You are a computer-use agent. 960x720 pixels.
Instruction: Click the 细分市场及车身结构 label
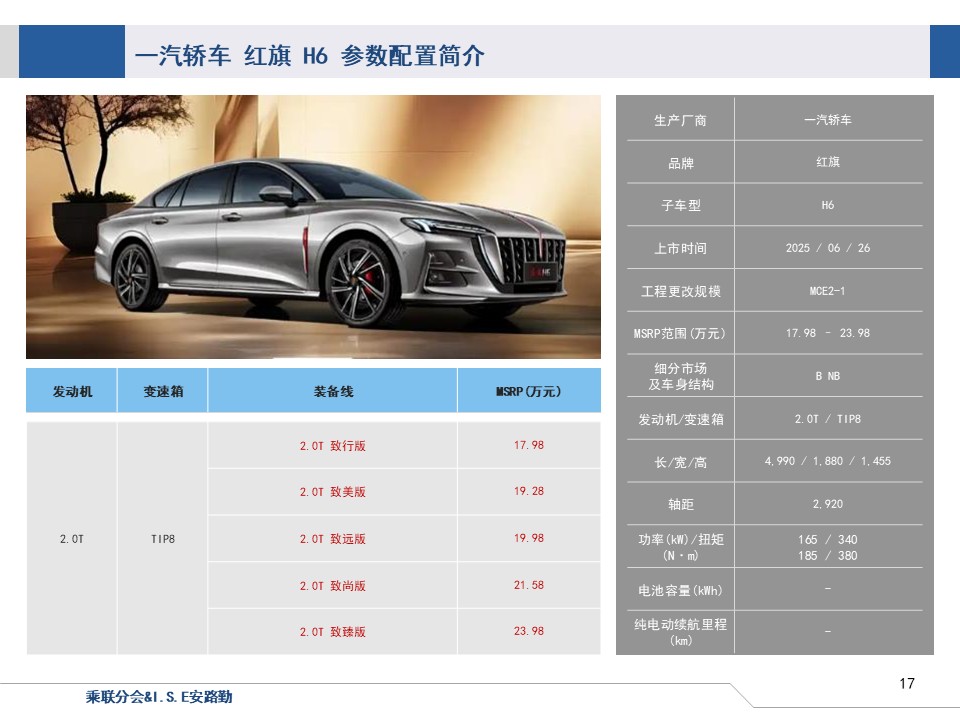click(x=681, y=377)
